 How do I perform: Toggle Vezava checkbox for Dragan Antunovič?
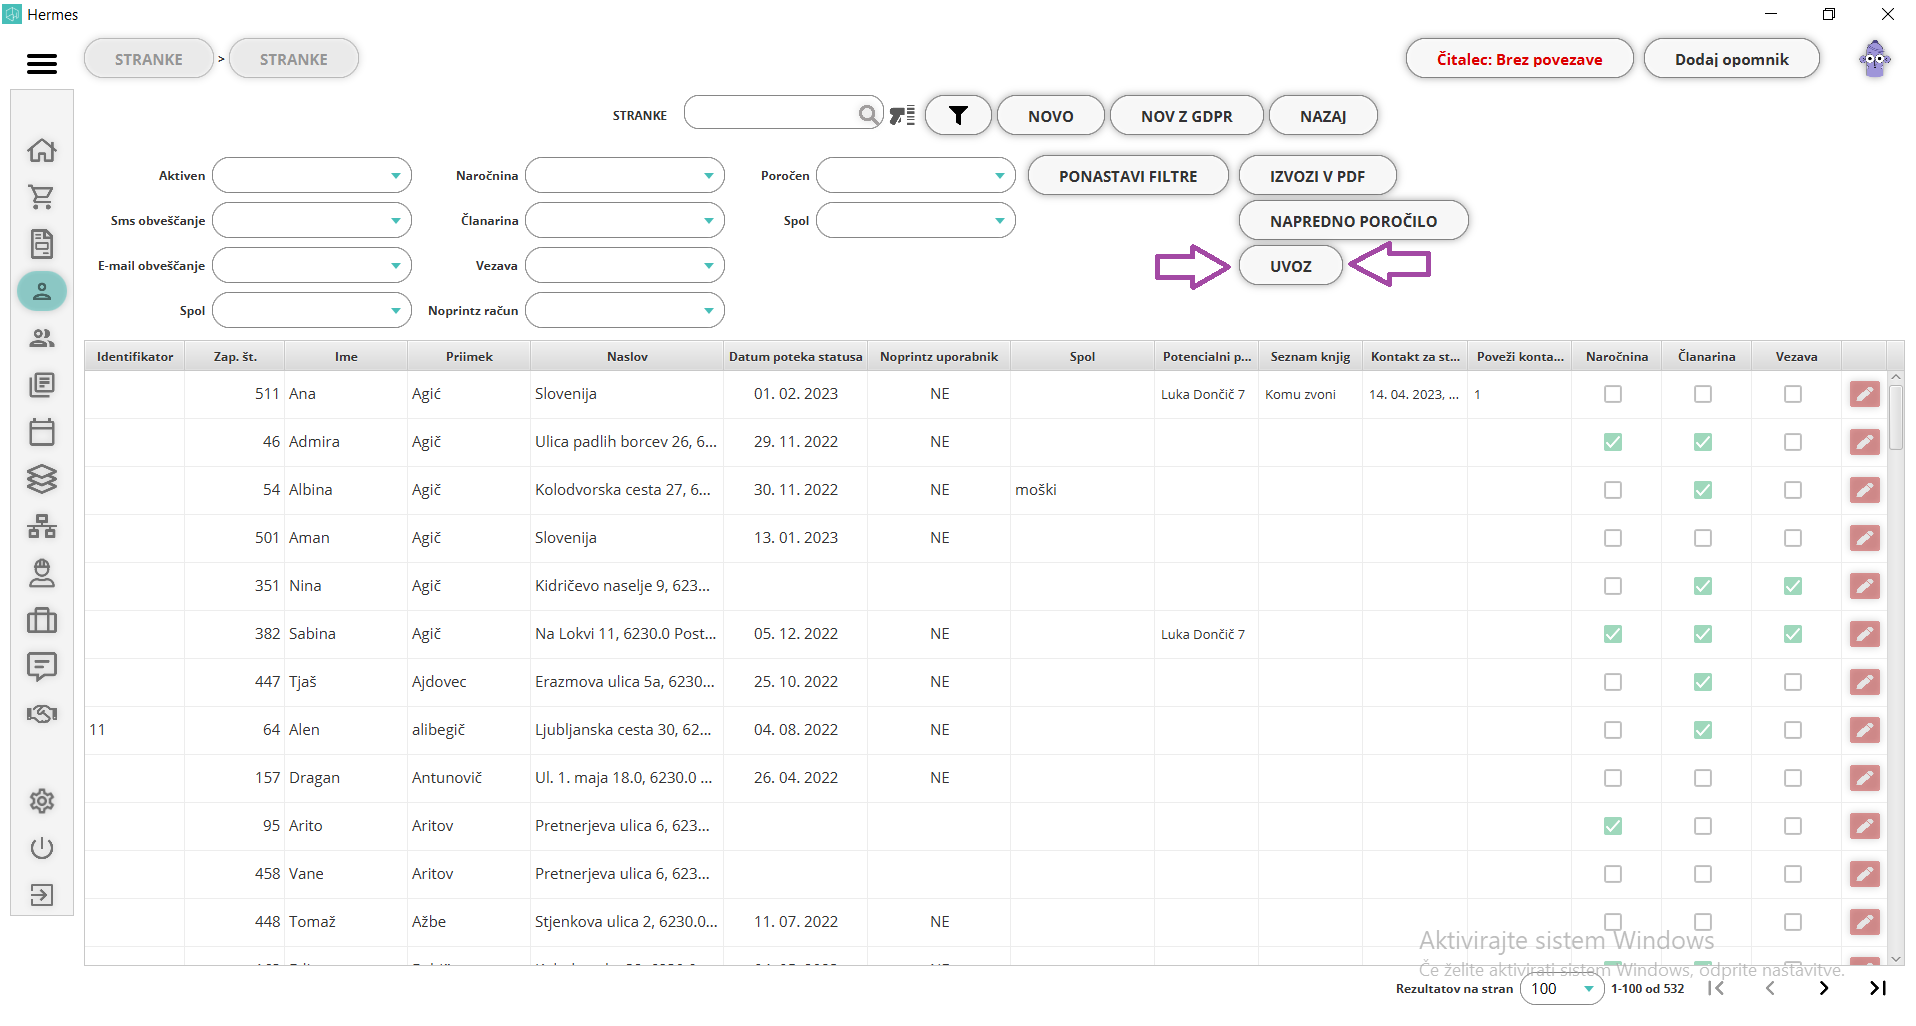point(1793,778)
